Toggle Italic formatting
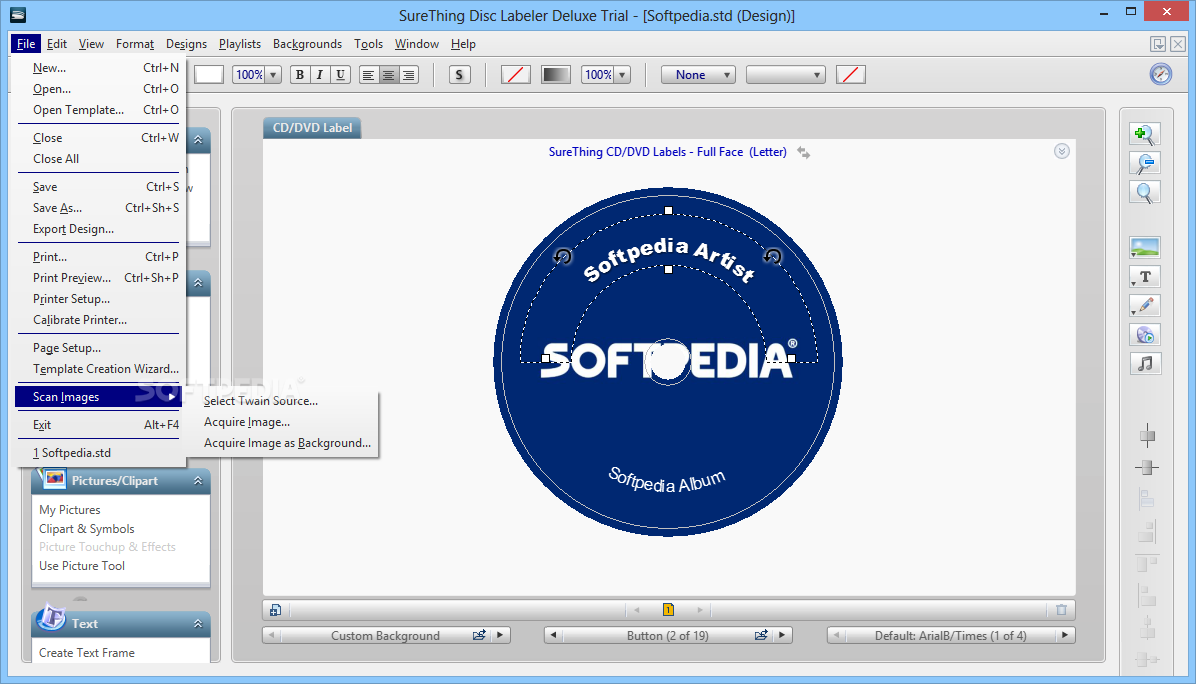Image resolution: width=1196 pixels, height=684 pixels. pyautogui.click(x=320, y=75)
